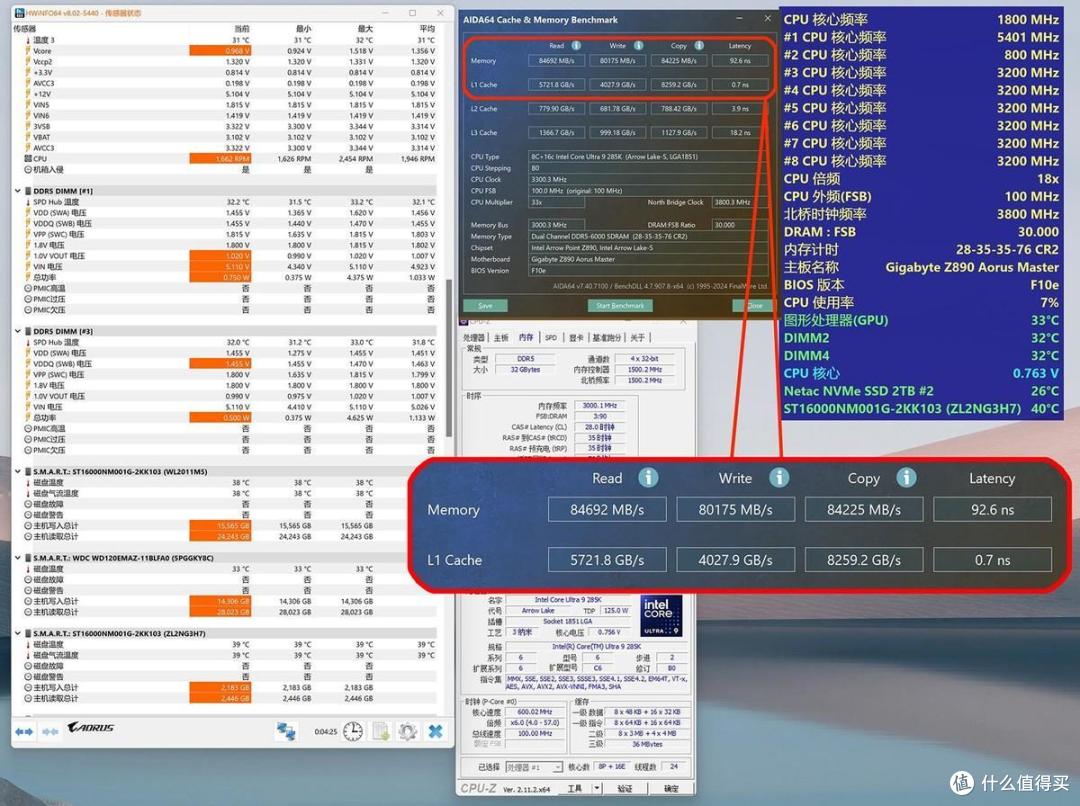This screenshot has width=1080, height=806.
Task: Switch to the 处理器 tab in CPU-Z
Action: [x=474, y=338]
